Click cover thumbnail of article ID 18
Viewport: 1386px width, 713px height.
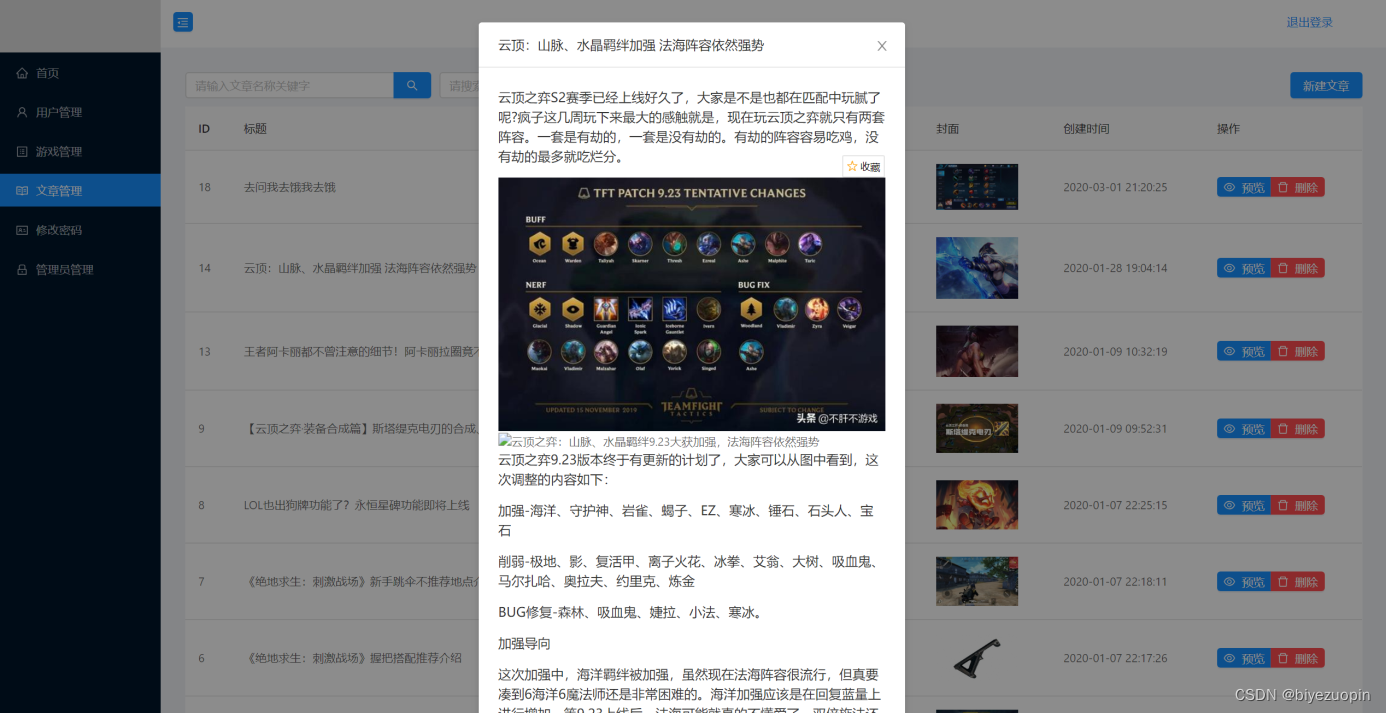click(977, 187)
